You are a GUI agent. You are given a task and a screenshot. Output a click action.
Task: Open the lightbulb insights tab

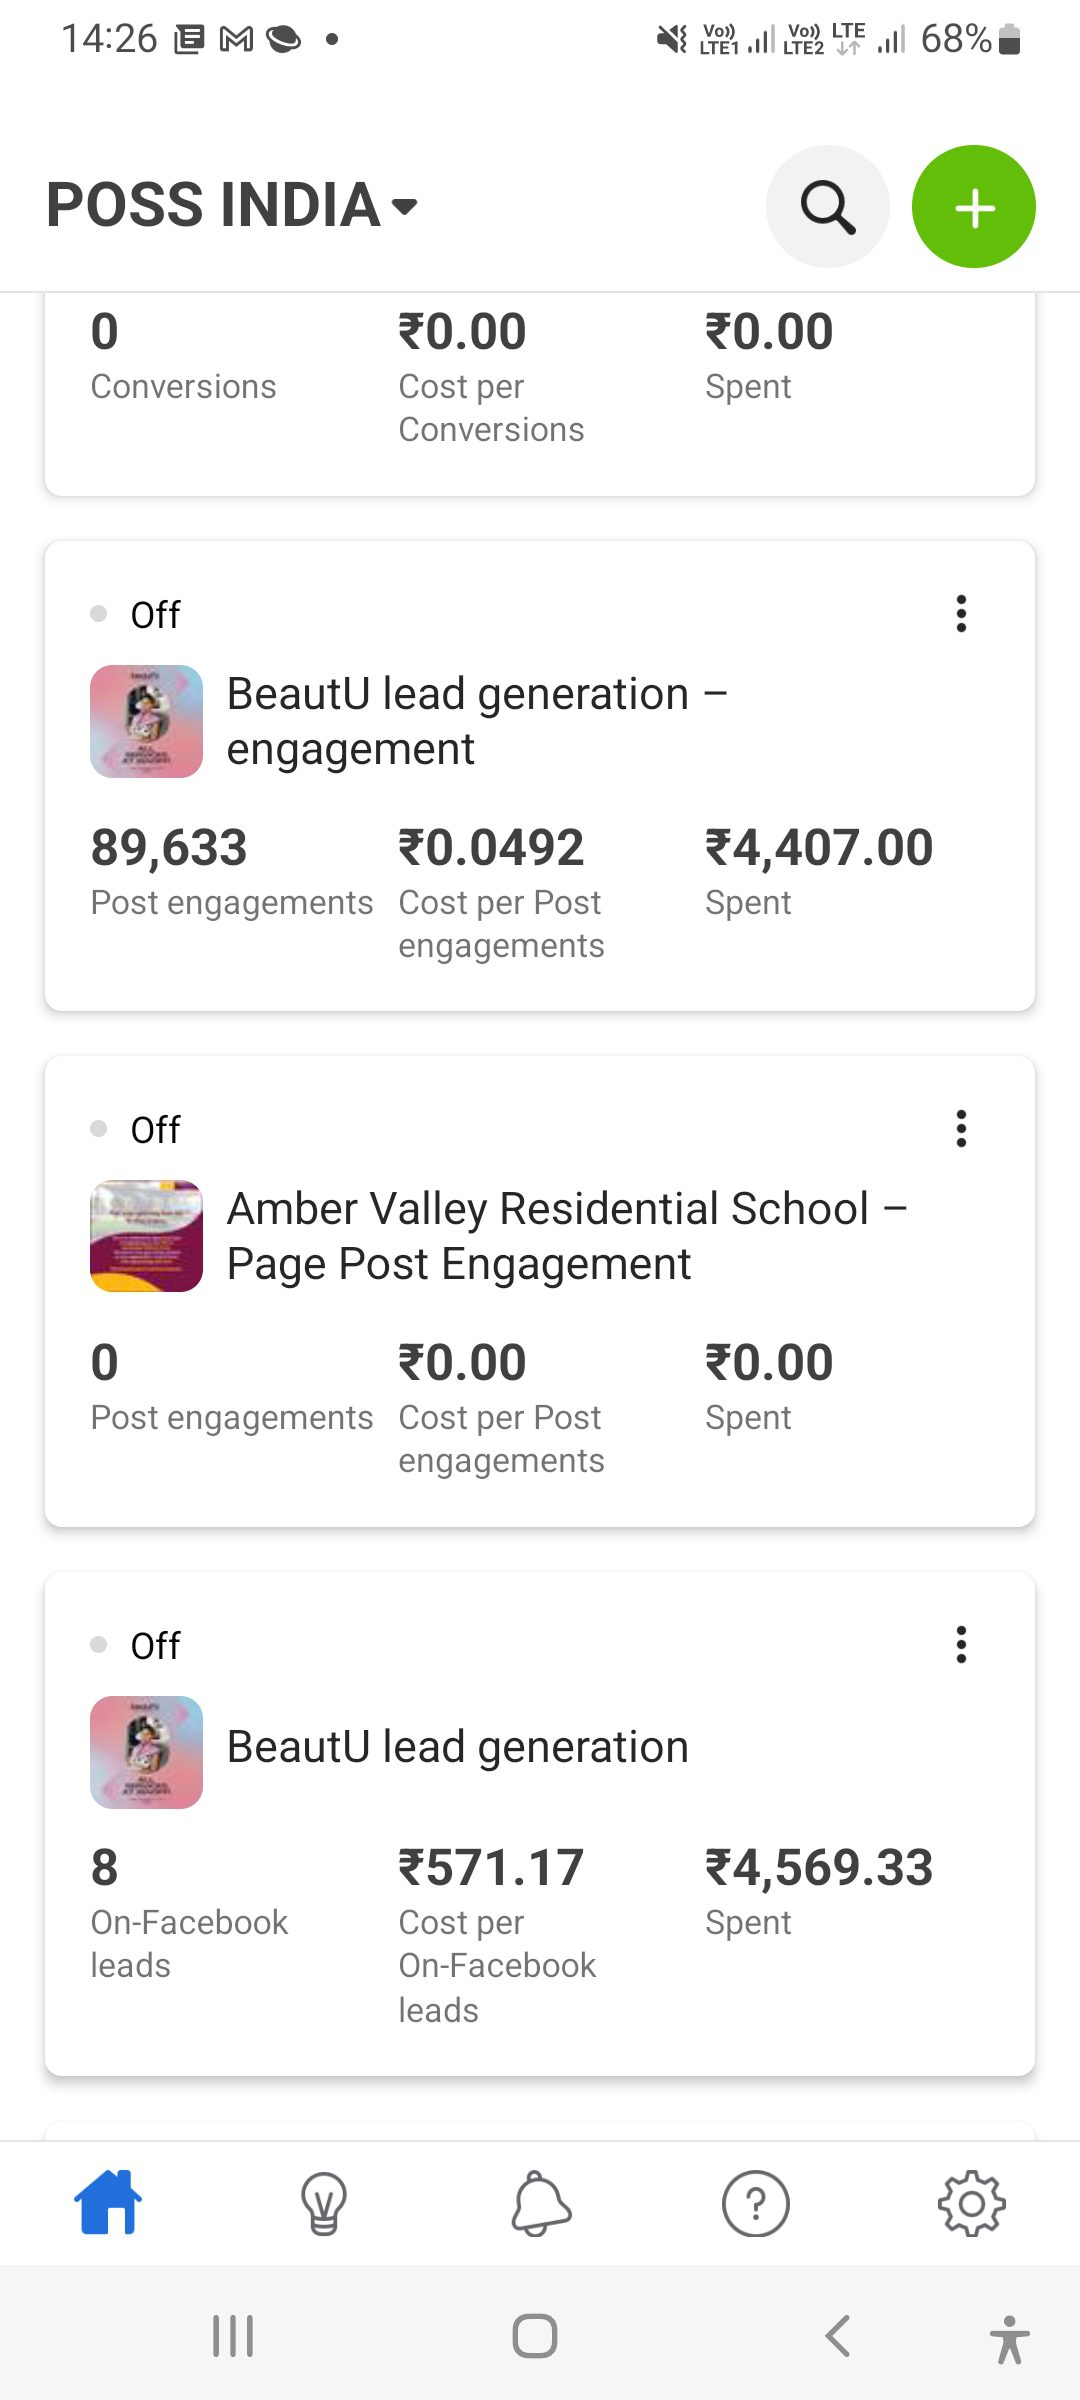(x=324, y=2202)
